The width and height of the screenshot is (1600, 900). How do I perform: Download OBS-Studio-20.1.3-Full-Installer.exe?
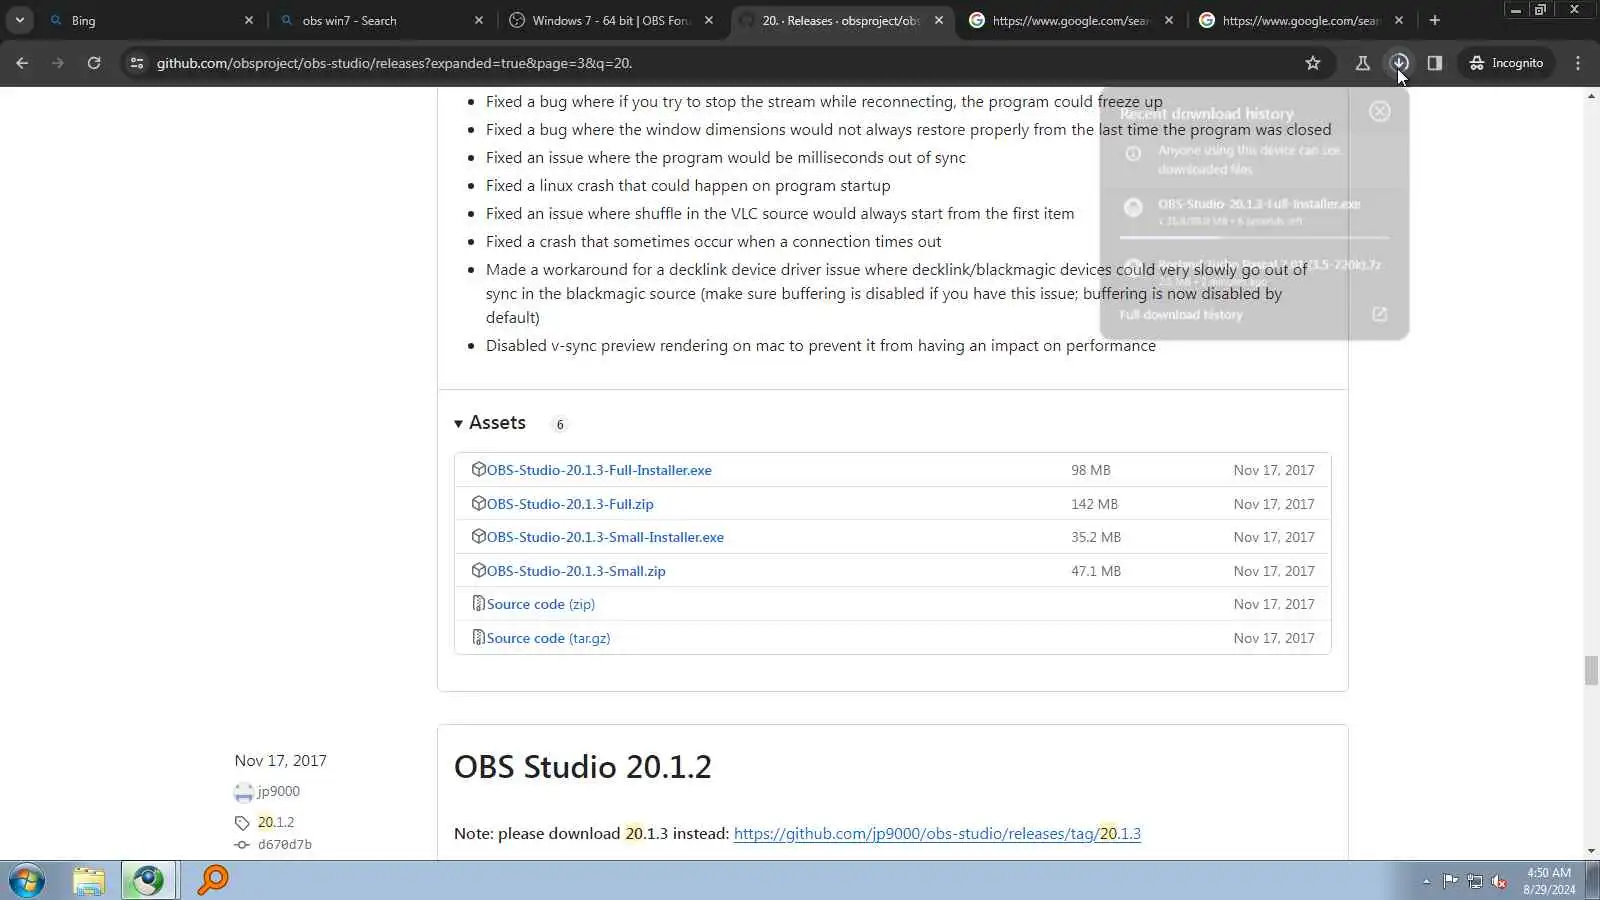point(599,470)
